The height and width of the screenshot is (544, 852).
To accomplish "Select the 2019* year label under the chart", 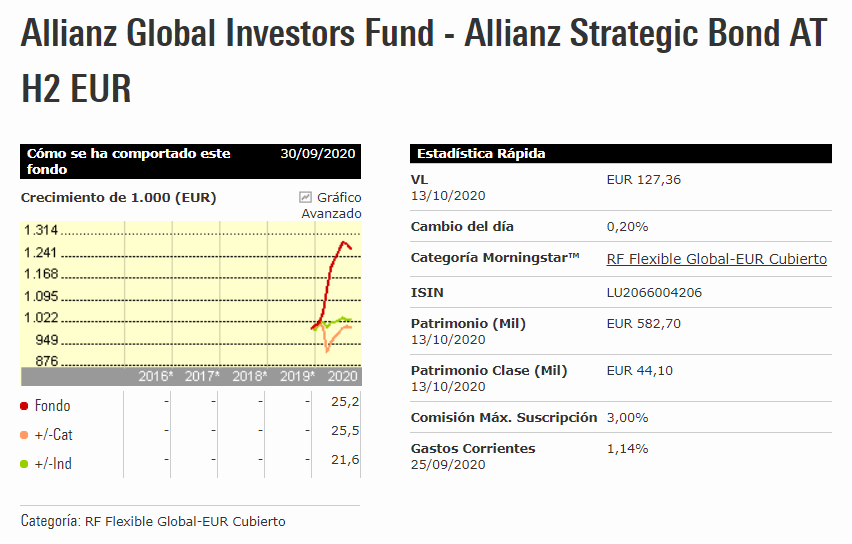I will tap(295, 377).
